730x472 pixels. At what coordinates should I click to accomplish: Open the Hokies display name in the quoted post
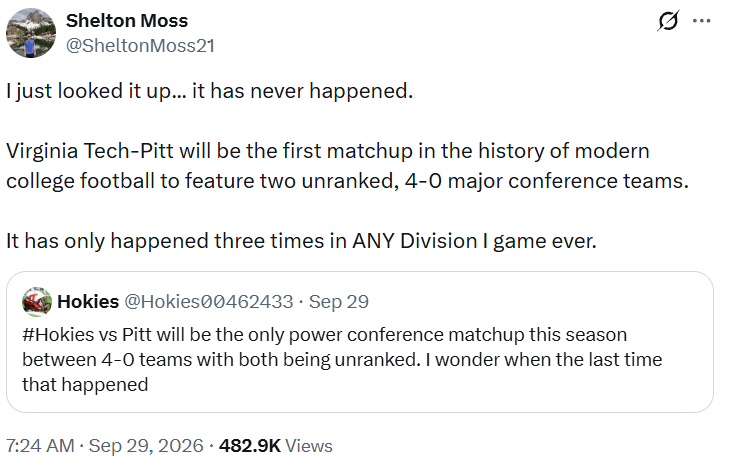pos(88,302)
